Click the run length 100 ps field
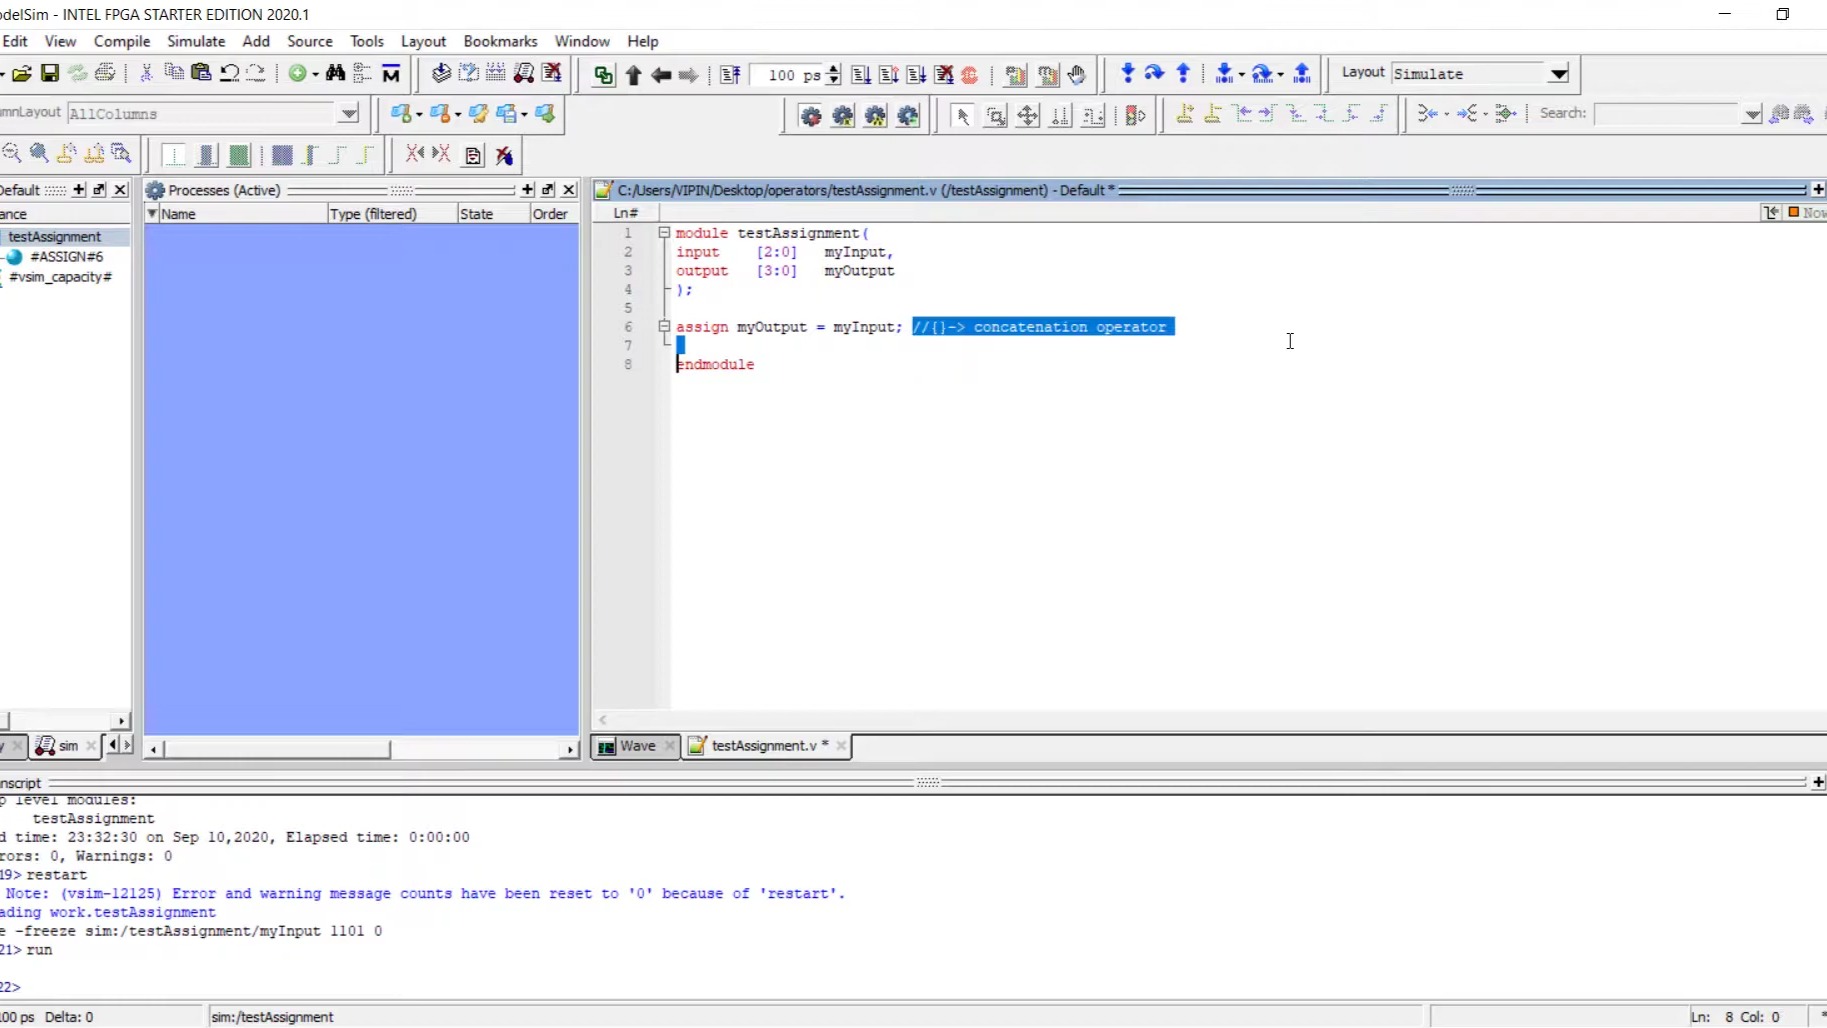Viewport: 1827px width, 1028px height. (x=788, y=75)
